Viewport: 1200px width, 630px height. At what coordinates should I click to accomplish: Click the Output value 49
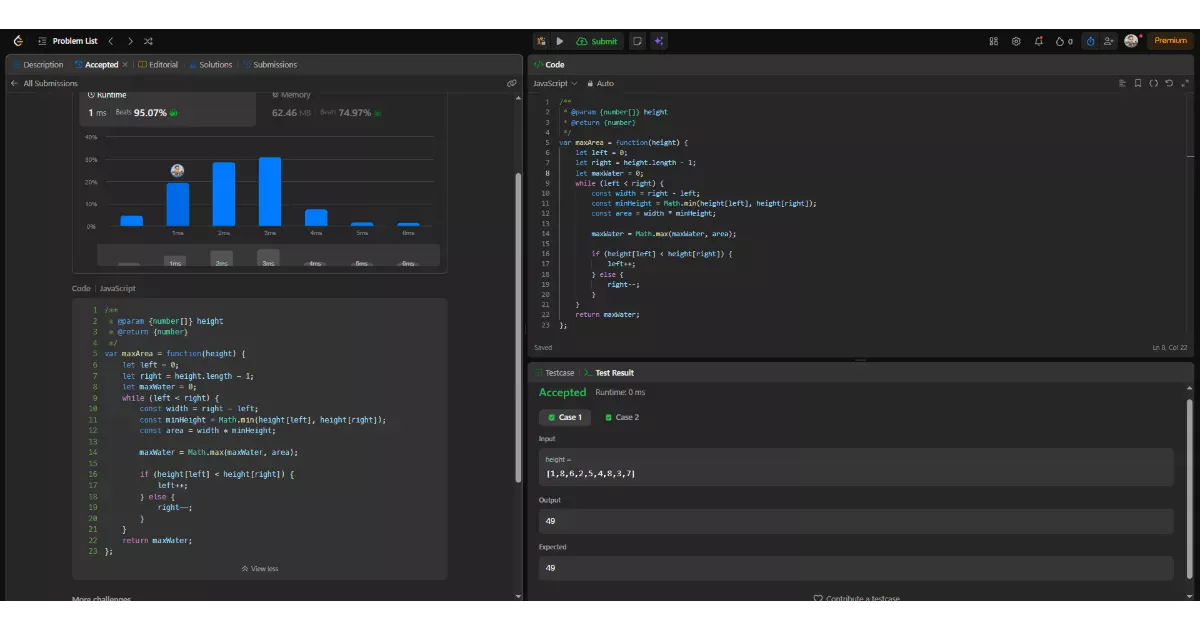pos(855,521)
